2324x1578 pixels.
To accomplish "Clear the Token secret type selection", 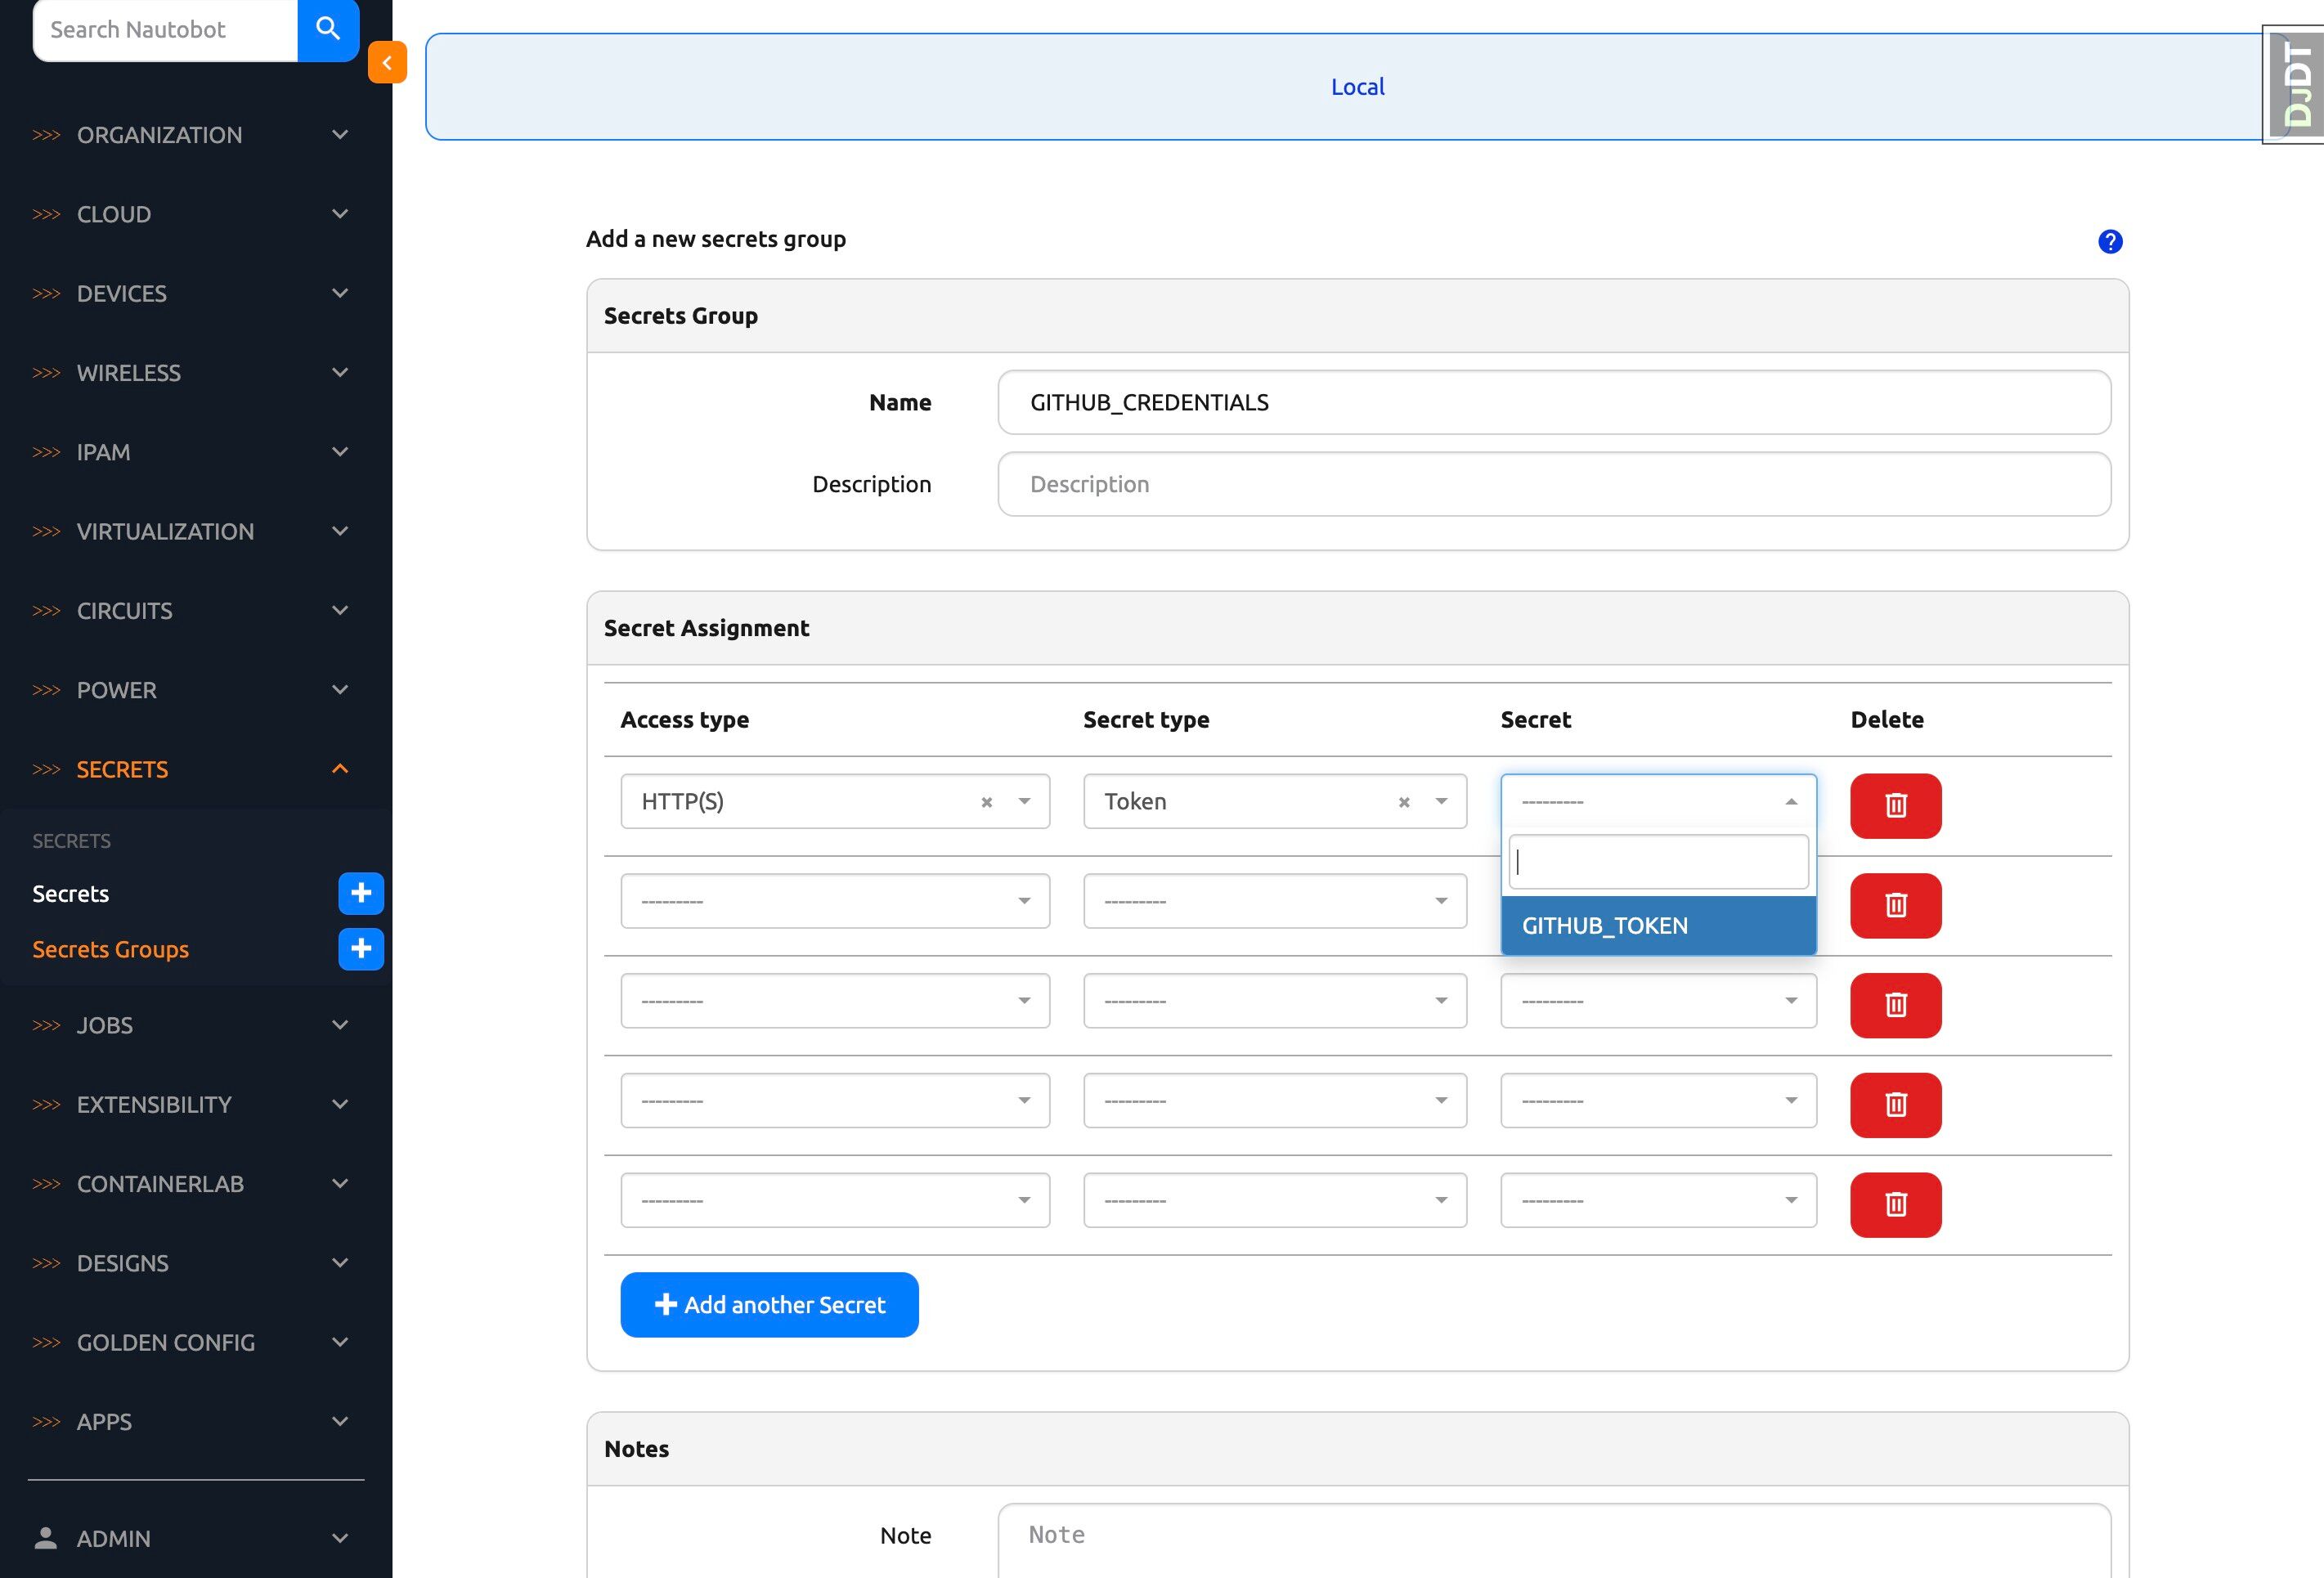I will tap(1403, 802).
